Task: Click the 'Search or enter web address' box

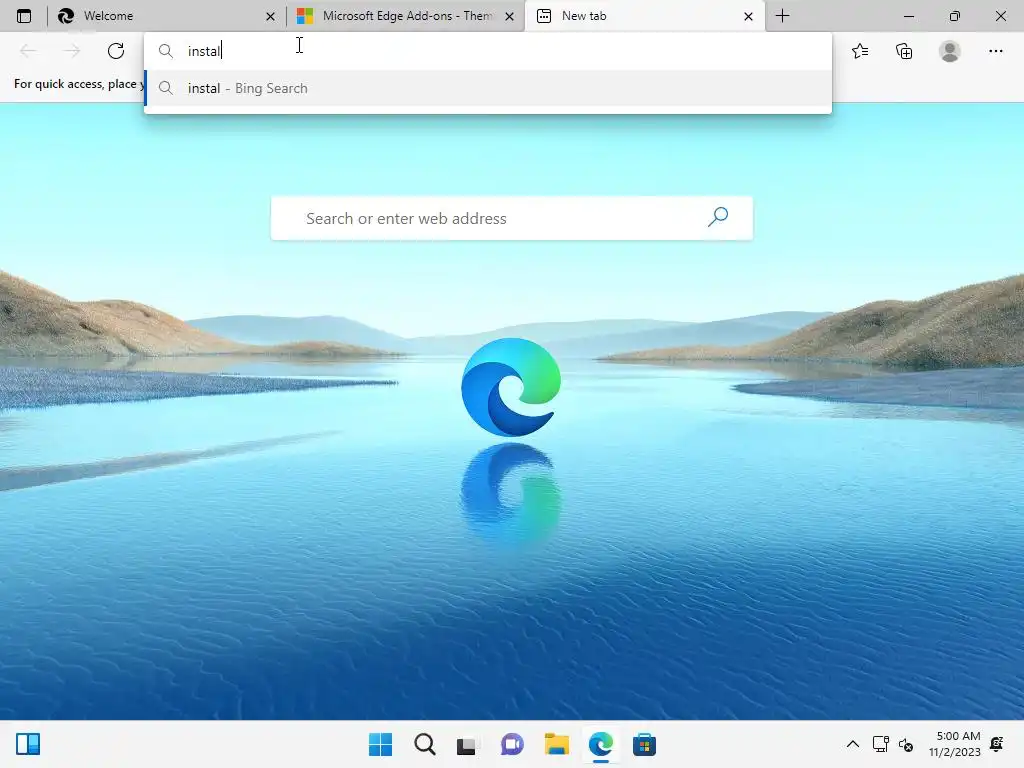Action: coord(512,218)
